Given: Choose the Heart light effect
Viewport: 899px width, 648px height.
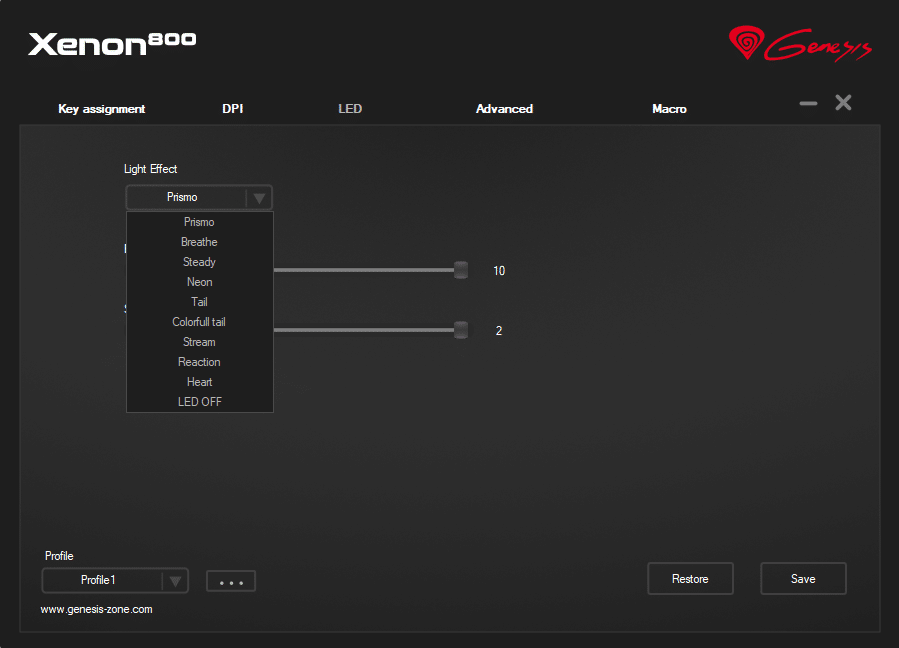Looking at the screenshot, I should point(199,382).
